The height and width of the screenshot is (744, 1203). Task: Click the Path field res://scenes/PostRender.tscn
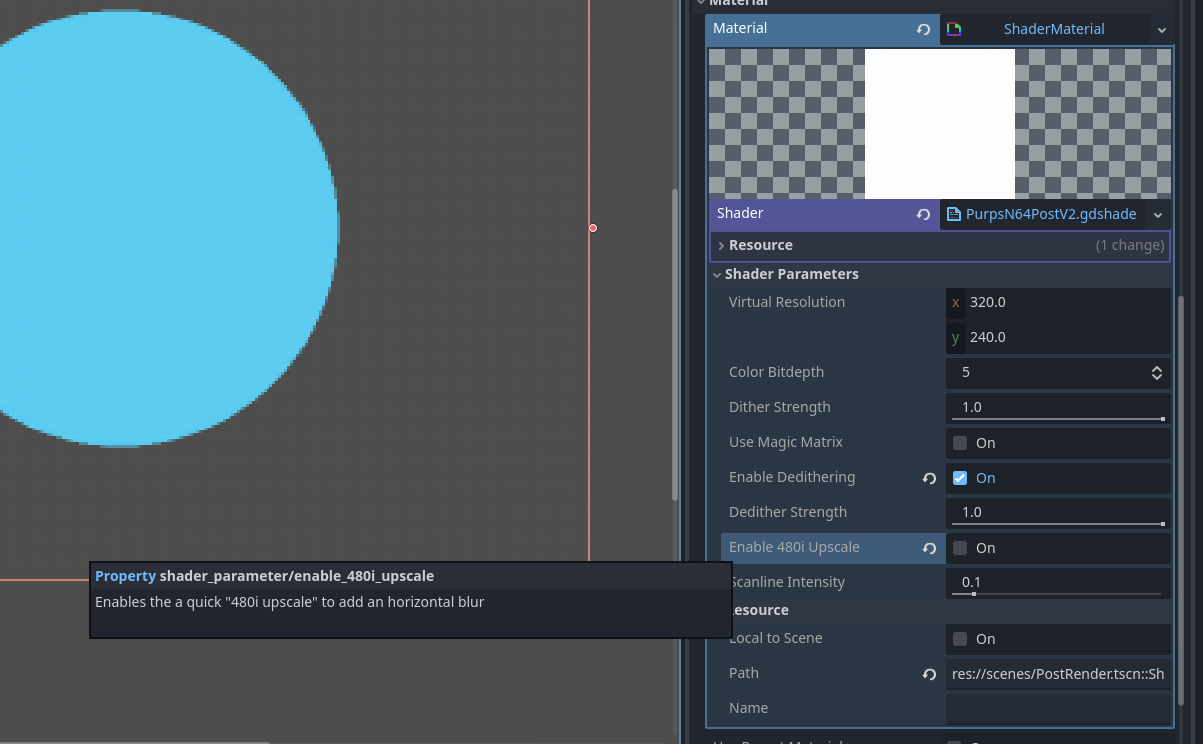tap(1058, 674)
